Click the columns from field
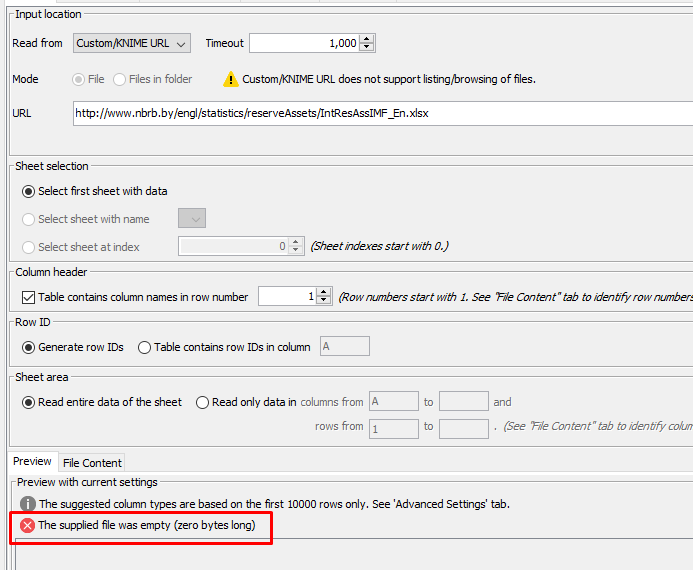693x570 pixels. tap(394, 401)
